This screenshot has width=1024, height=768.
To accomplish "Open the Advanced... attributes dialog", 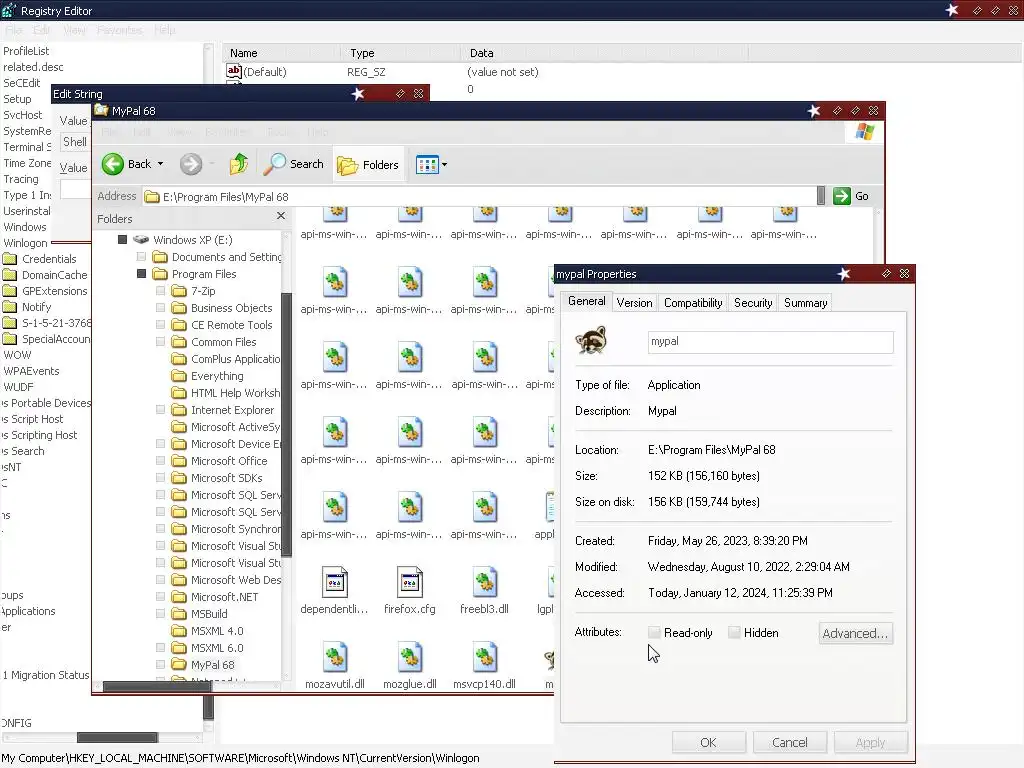I will pyautogui.click(x=856, y=633).
